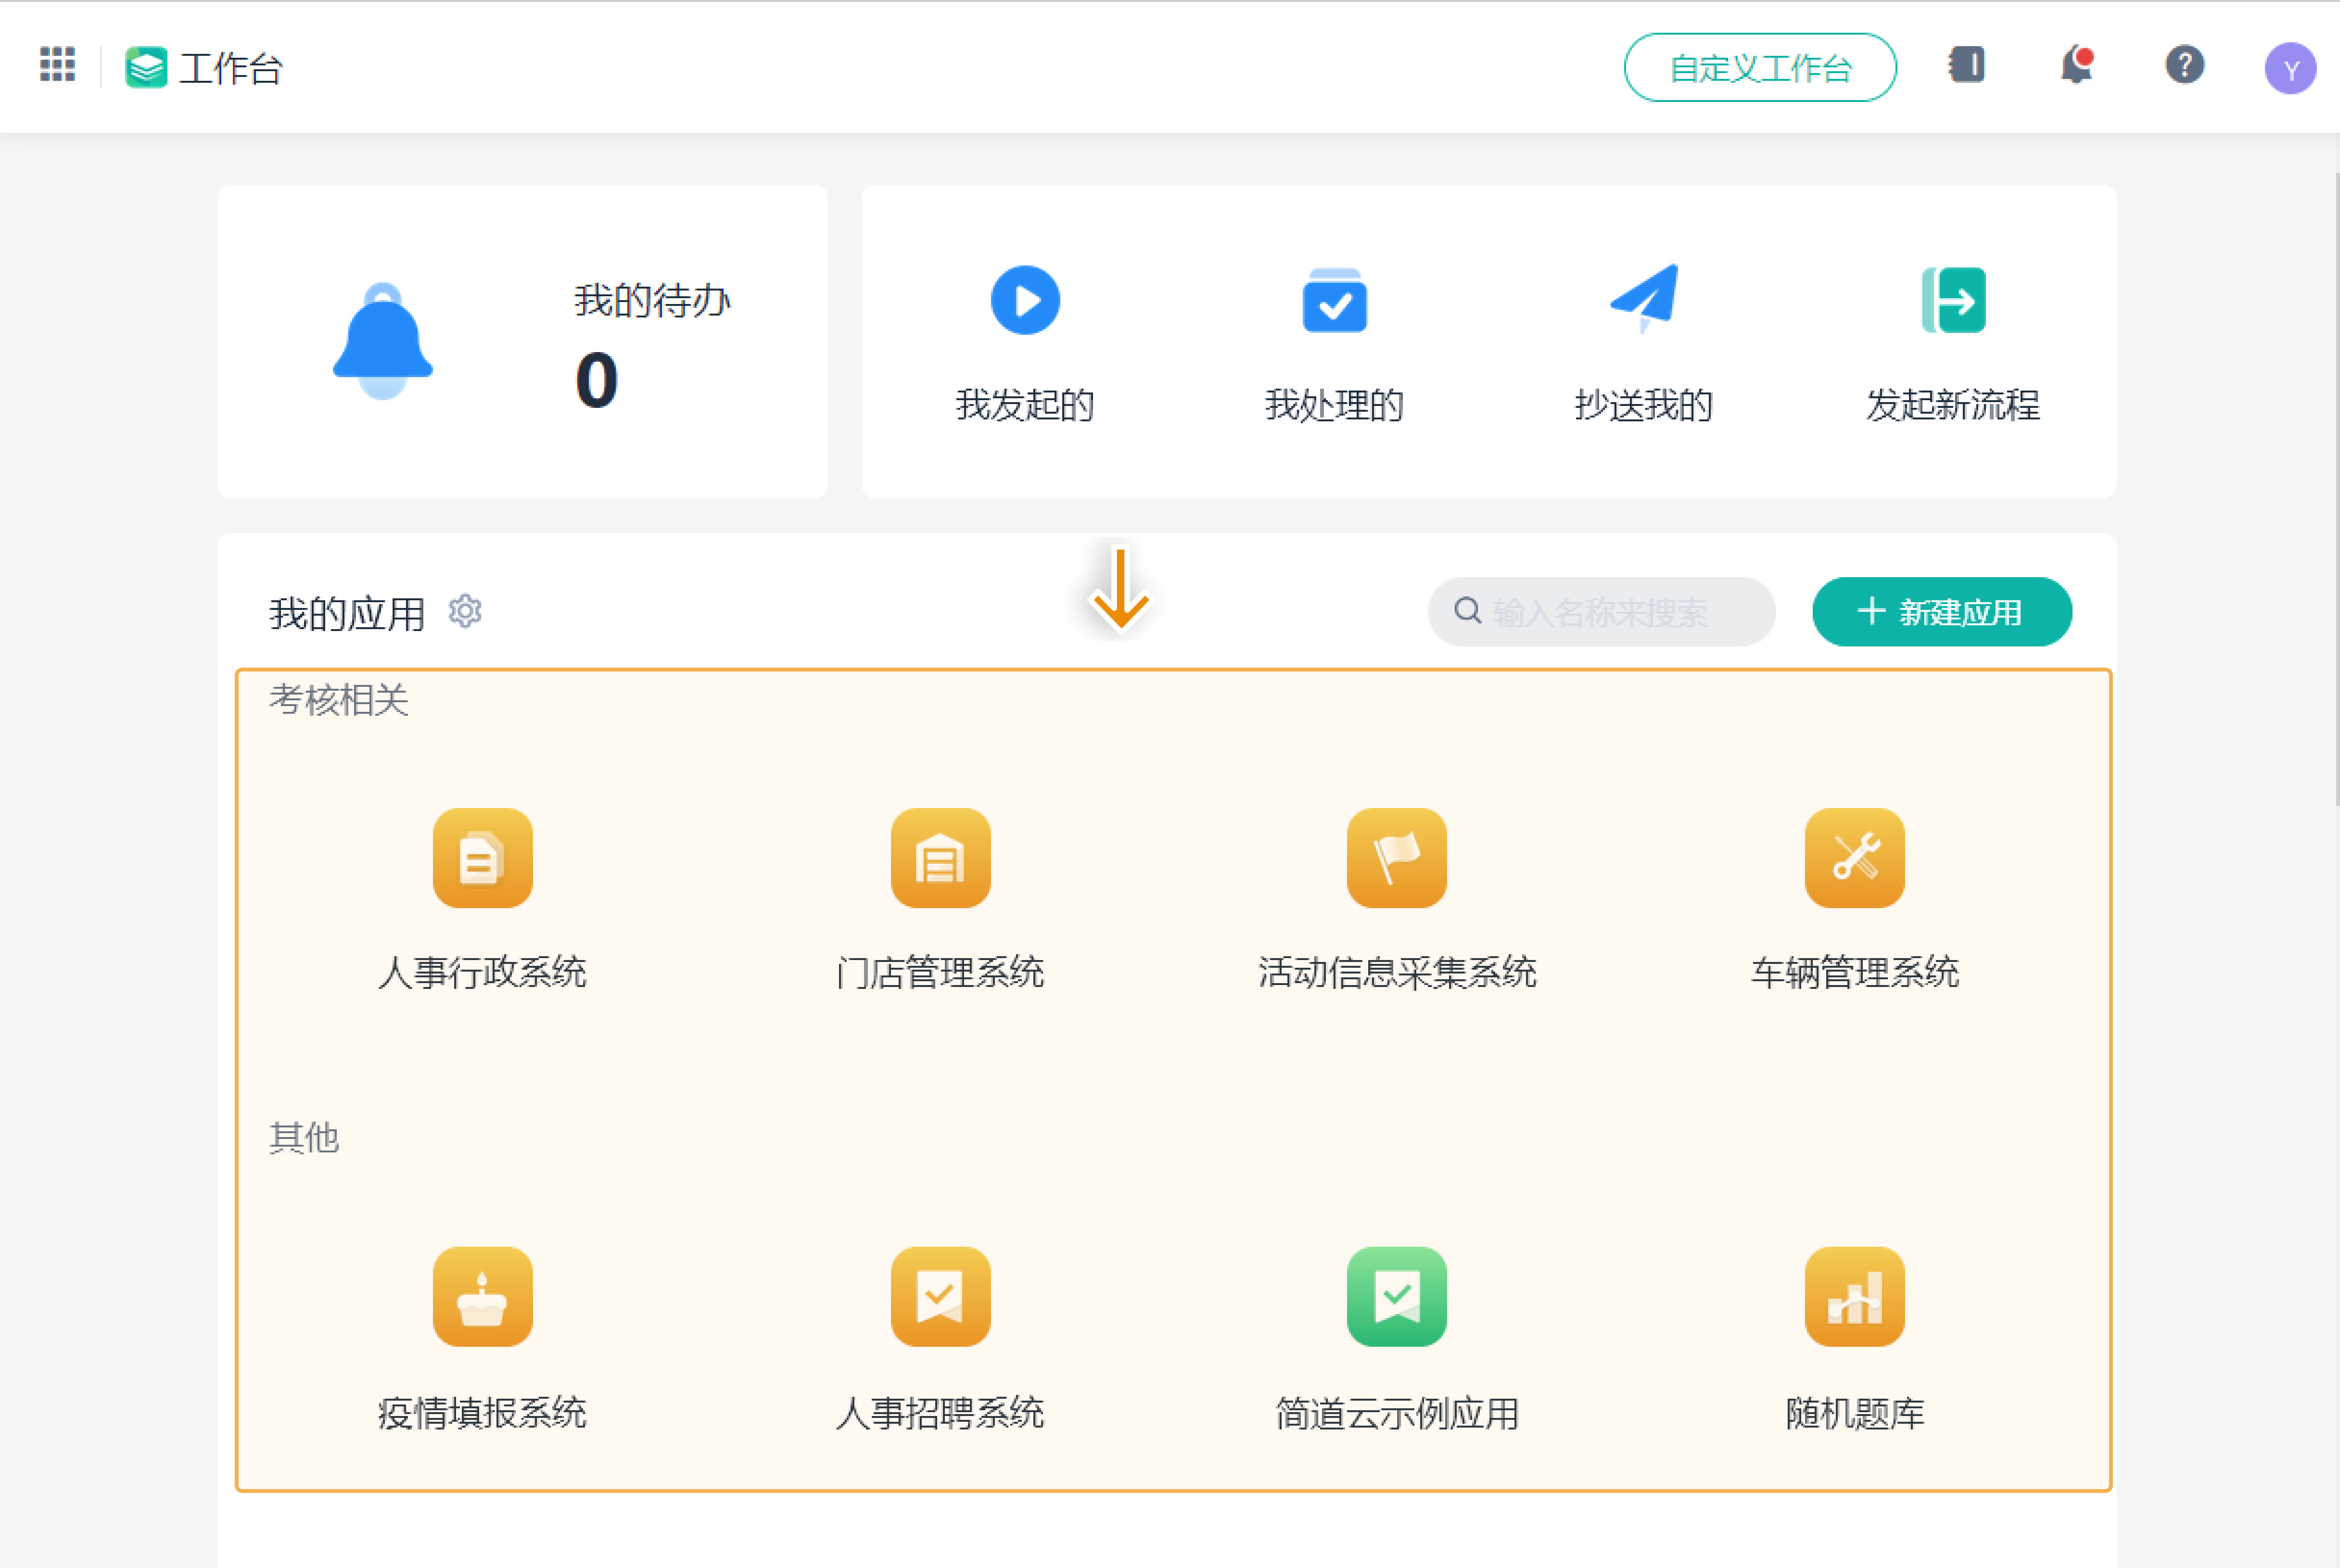2340x1568 pixels.
Task: Open 我发起的 play icon
Action: coord(1025,300)
